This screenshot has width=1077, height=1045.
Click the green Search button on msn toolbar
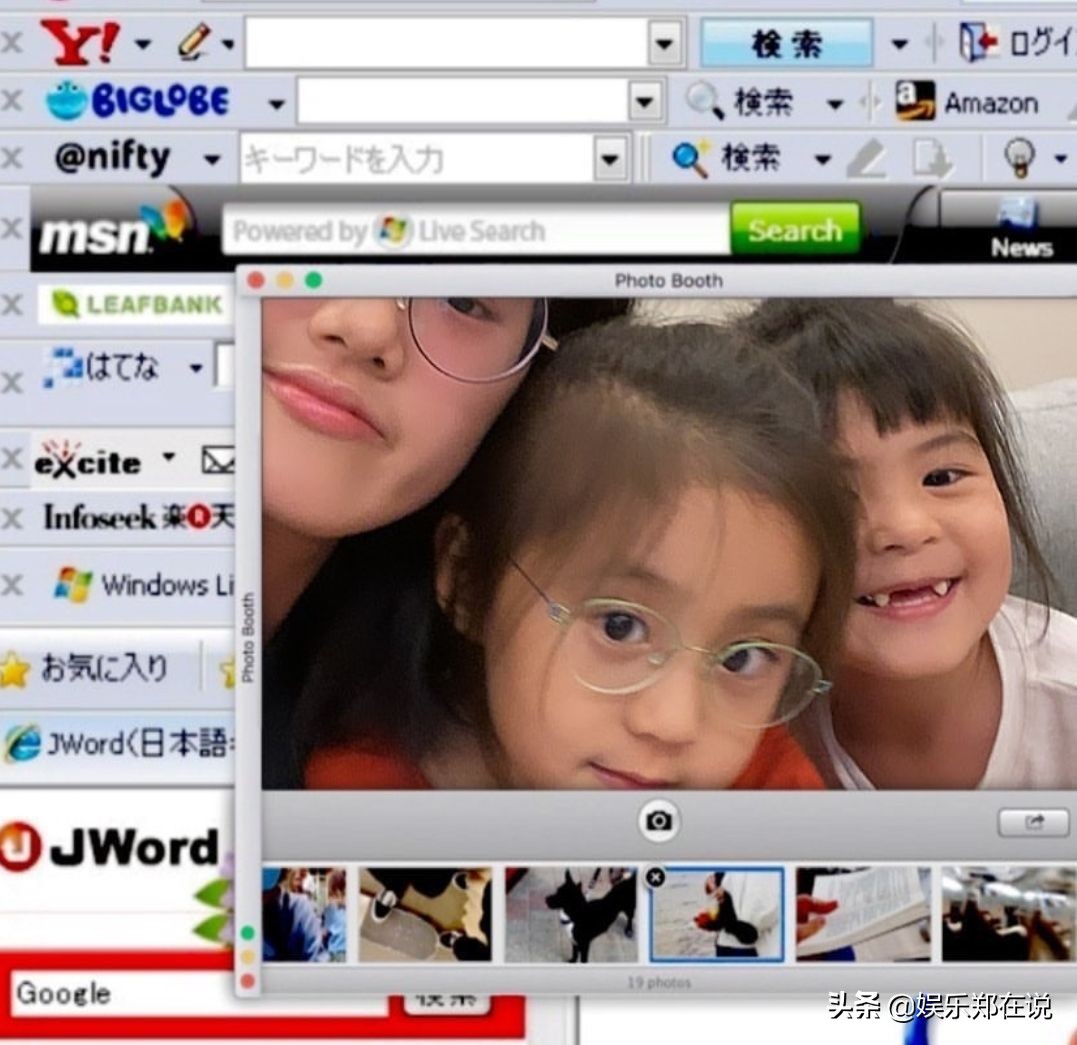point(795,229)
